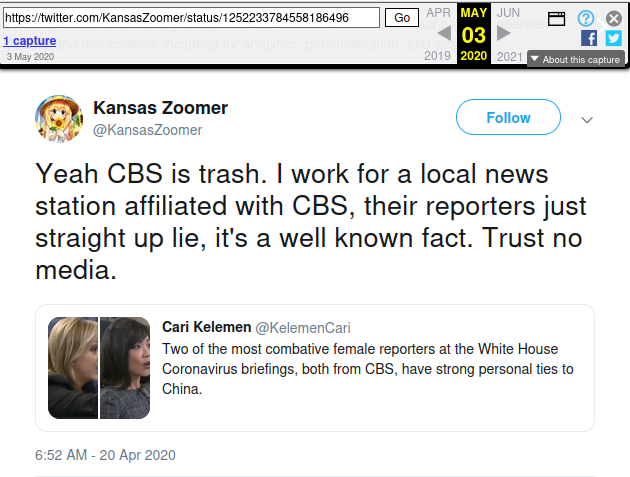Image resolution: width=630 pixels, height=477 pixels.
Task: Select JUN in the capture timeline
Action: 509,12
